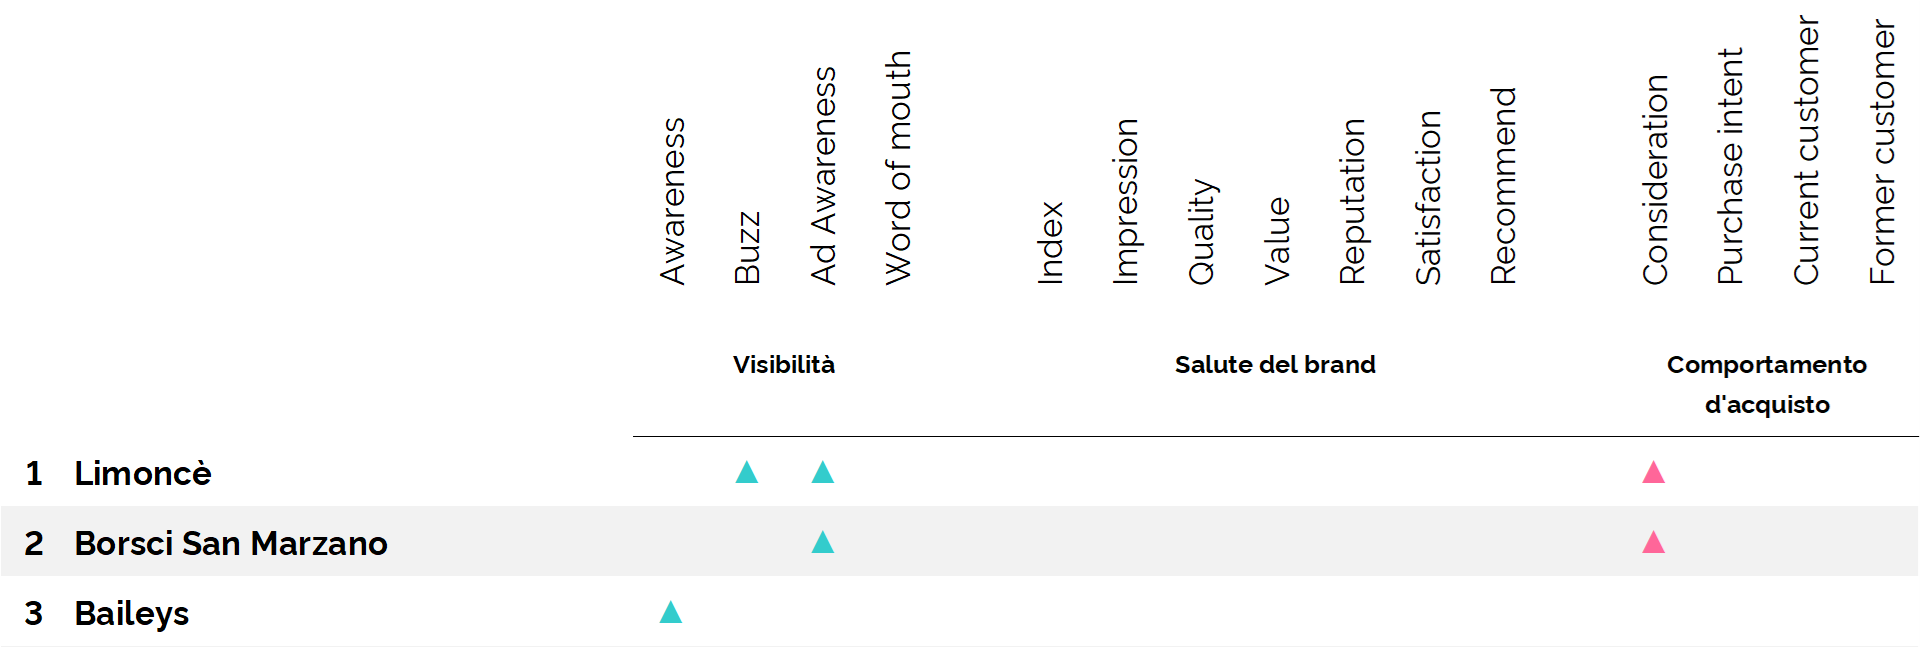Select the Limoncè brand name
Screen dimensions: 1920x648
(x=143, y=473)
